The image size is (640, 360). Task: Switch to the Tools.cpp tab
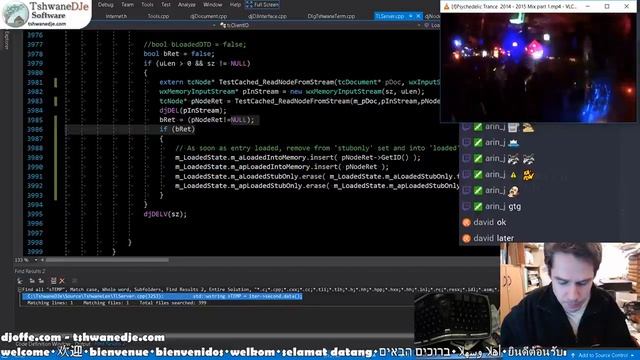158,16
